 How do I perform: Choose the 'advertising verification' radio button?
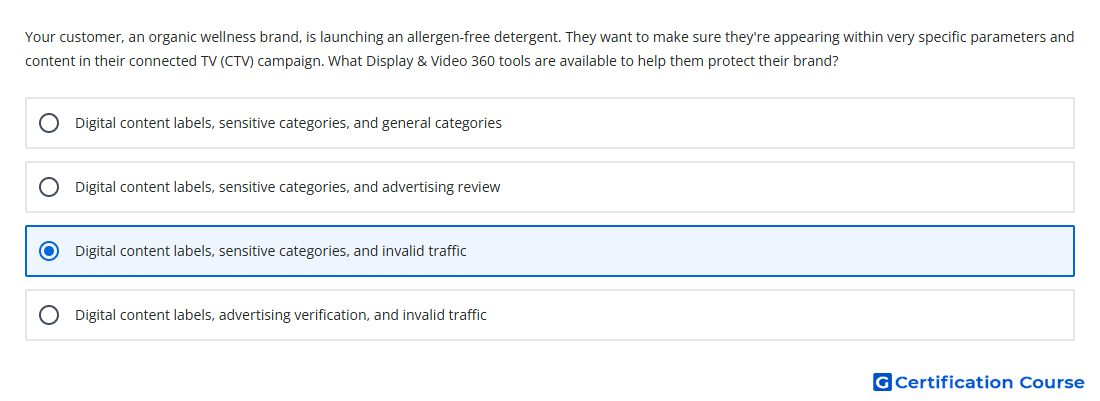point(48,315)
